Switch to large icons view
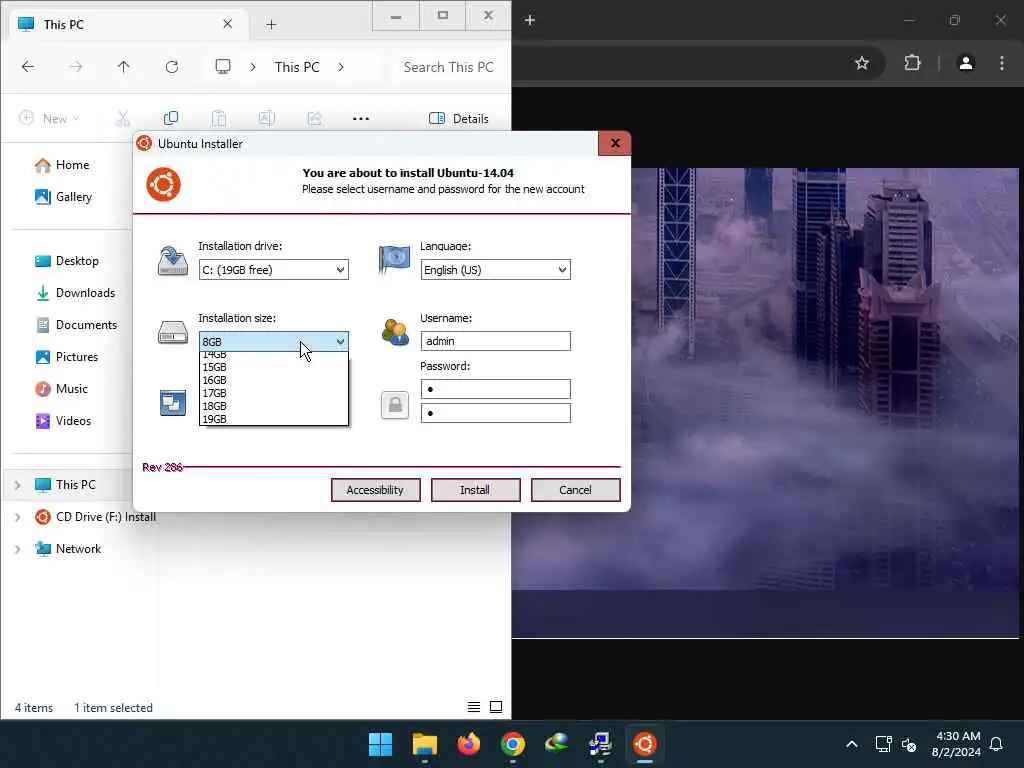This screenshot has height=768, width=1024. [x=496, y=707]
